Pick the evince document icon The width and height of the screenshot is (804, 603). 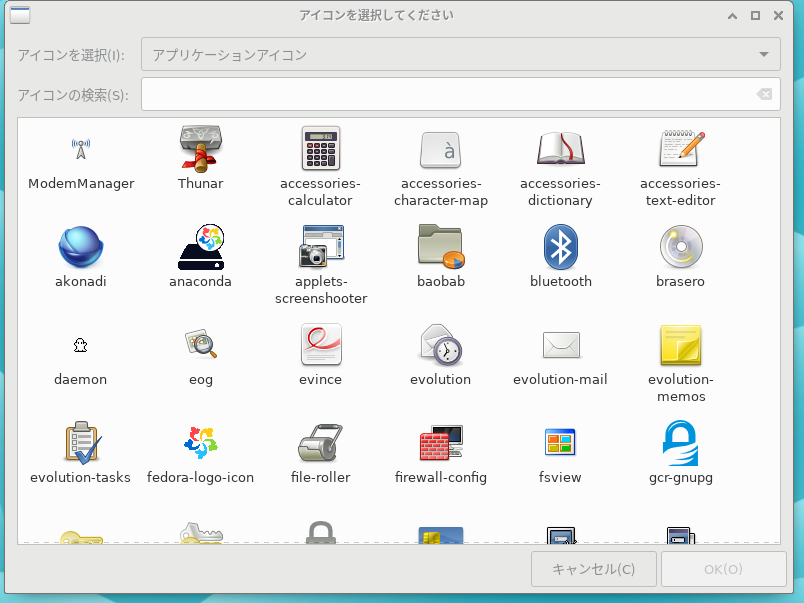(320, 344)
